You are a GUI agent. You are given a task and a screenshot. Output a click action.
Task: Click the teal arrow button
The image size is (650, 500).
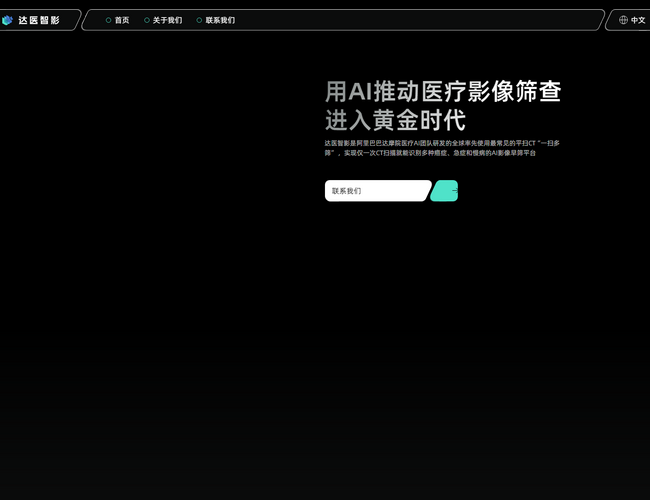[445, 191]
